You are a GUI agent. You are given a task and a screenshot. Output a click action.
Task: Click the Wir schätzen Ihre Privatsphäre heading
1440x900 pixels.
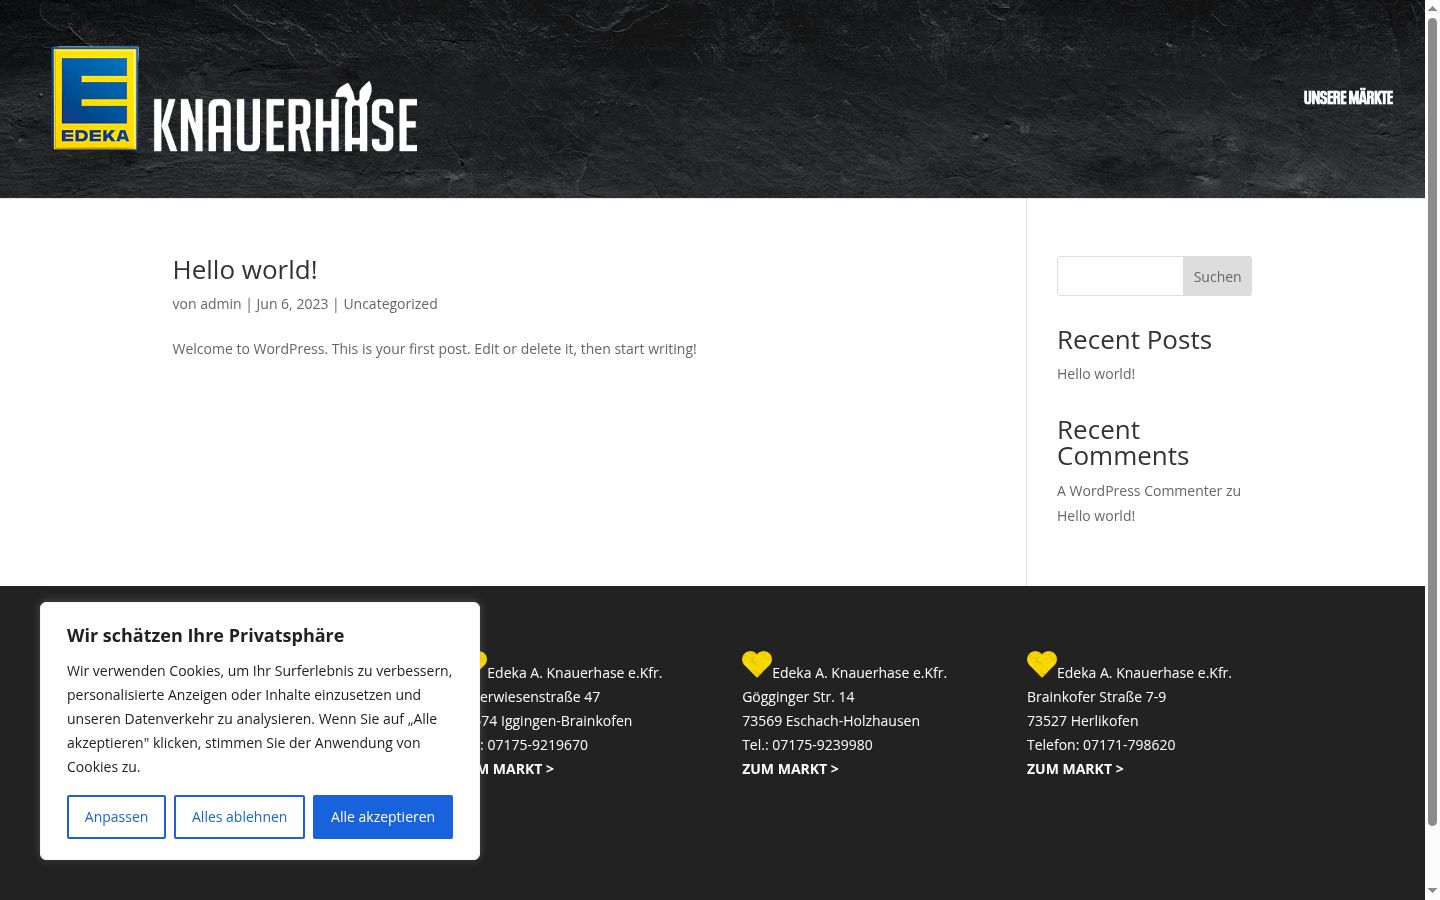[x=205, y=635]
